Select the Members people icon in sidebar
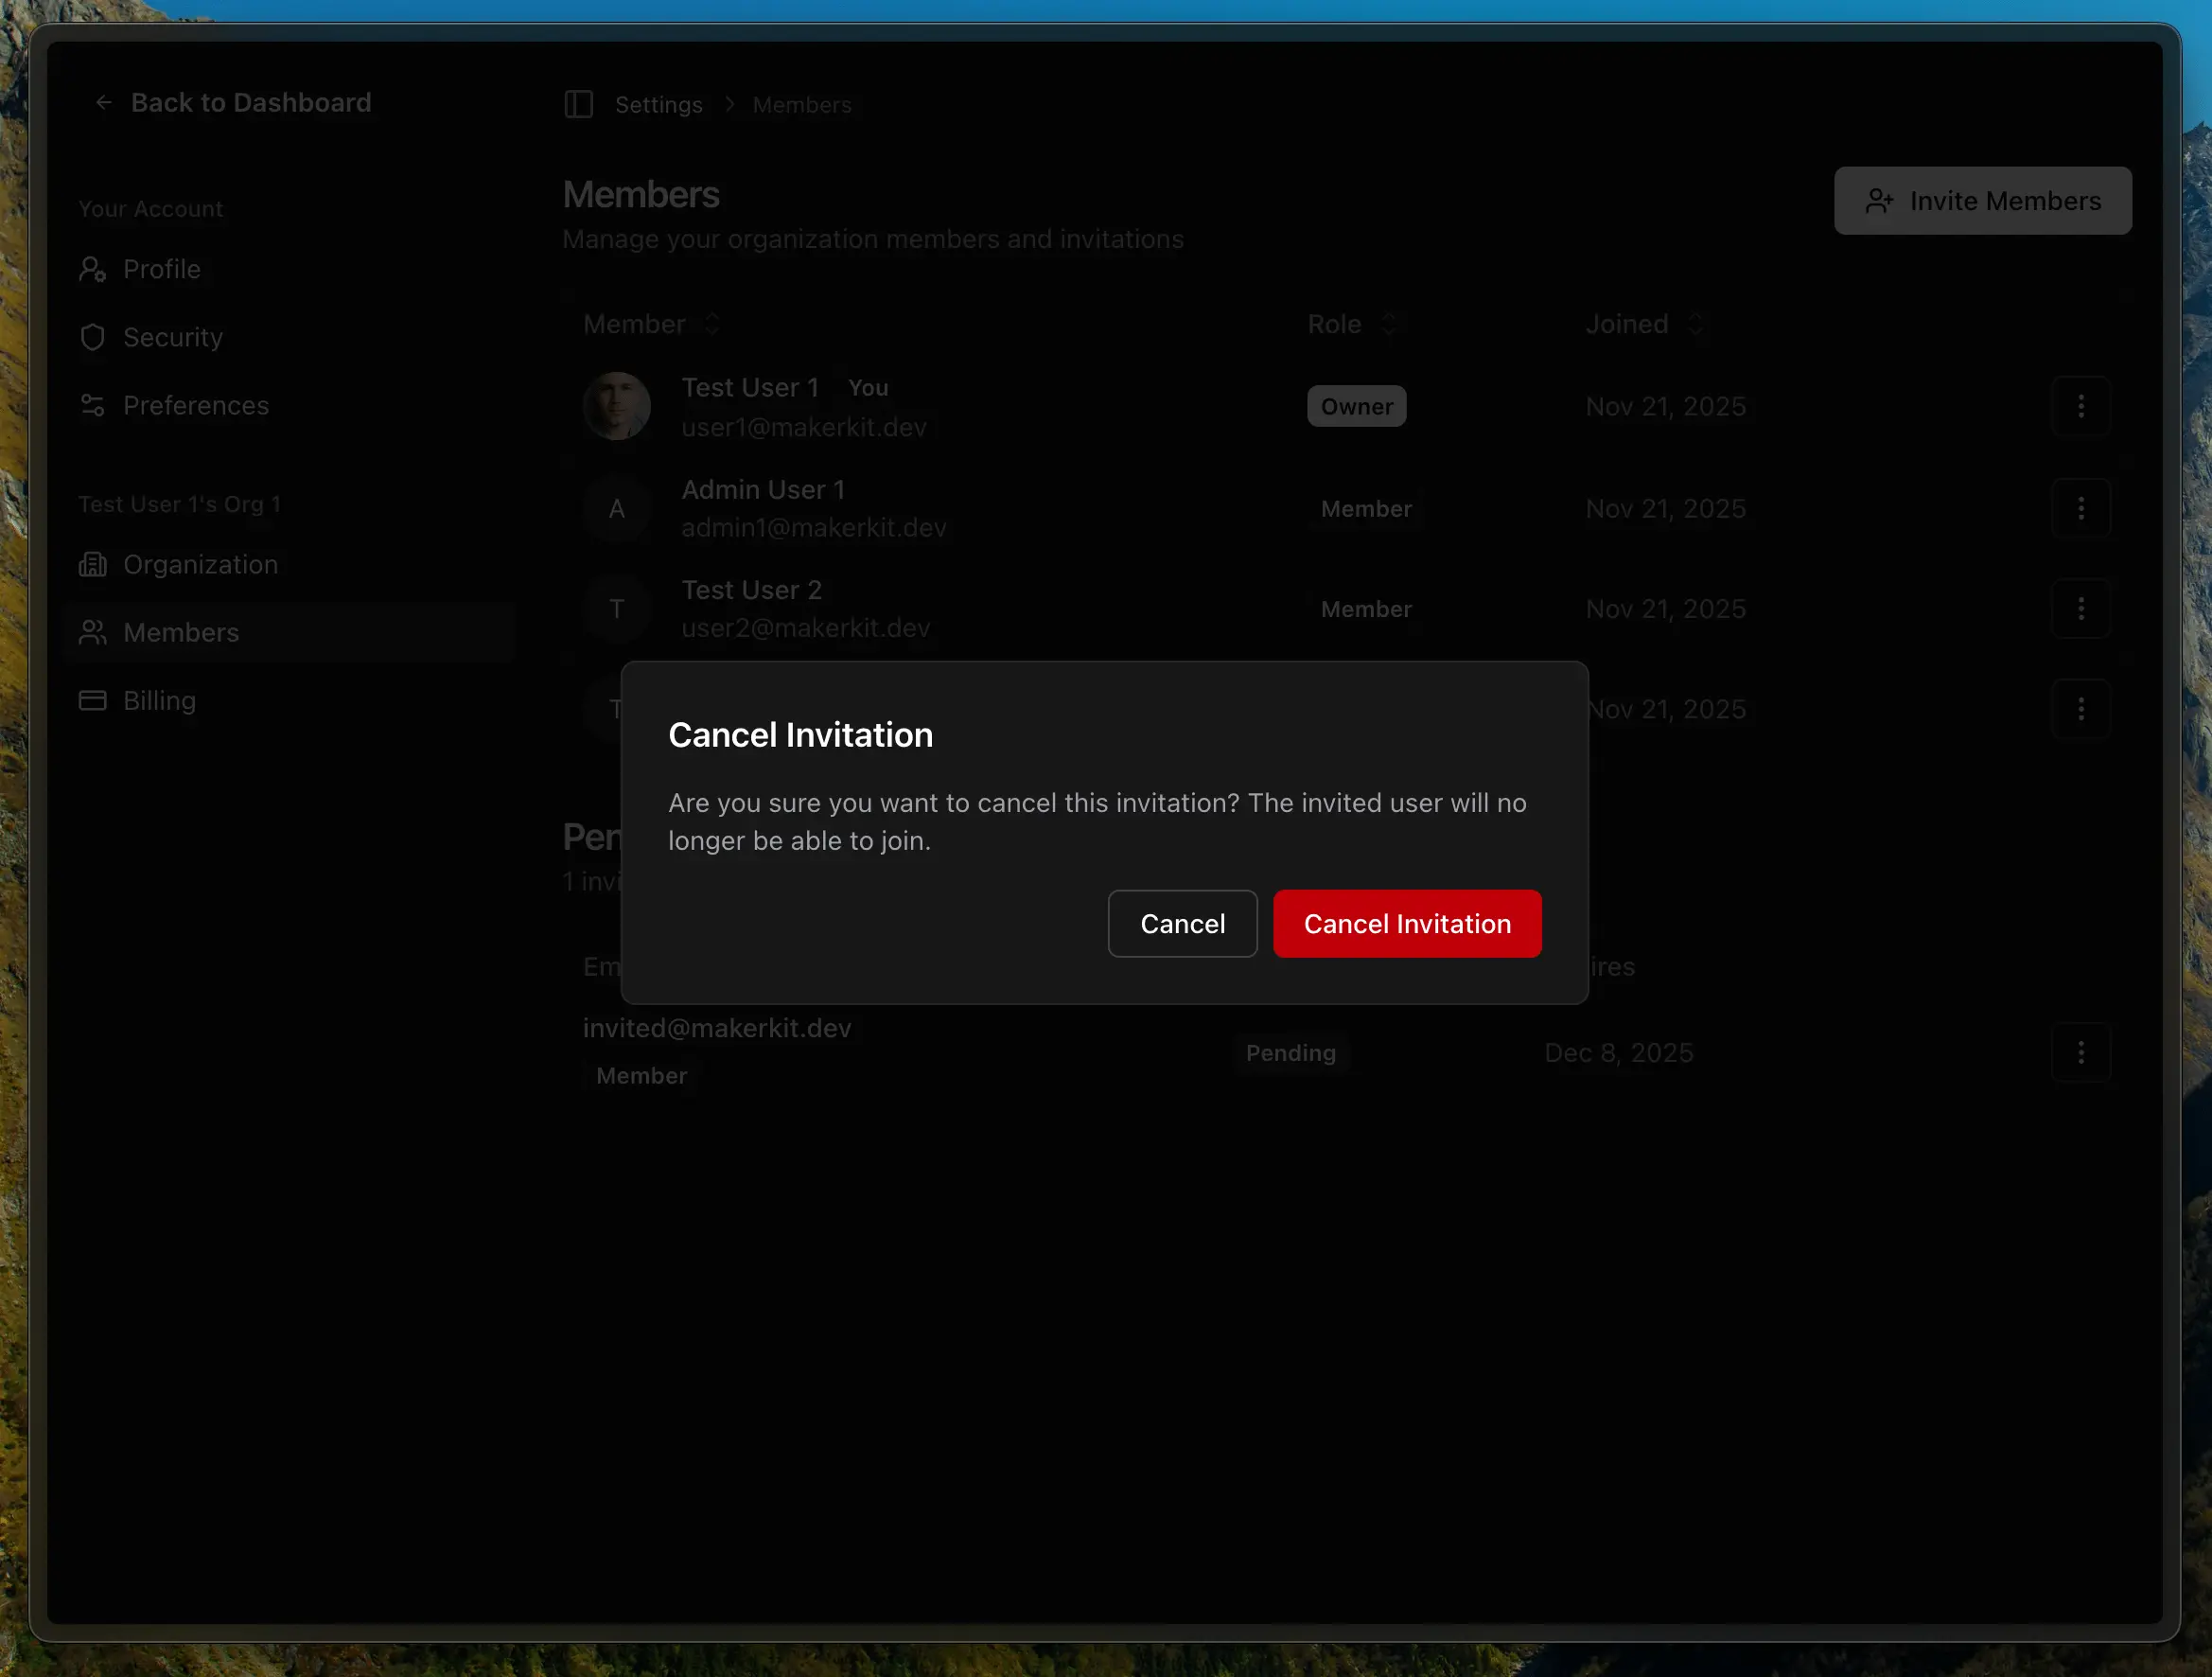Viewport: 2212px width, 1677px height. tap(93, 632)
